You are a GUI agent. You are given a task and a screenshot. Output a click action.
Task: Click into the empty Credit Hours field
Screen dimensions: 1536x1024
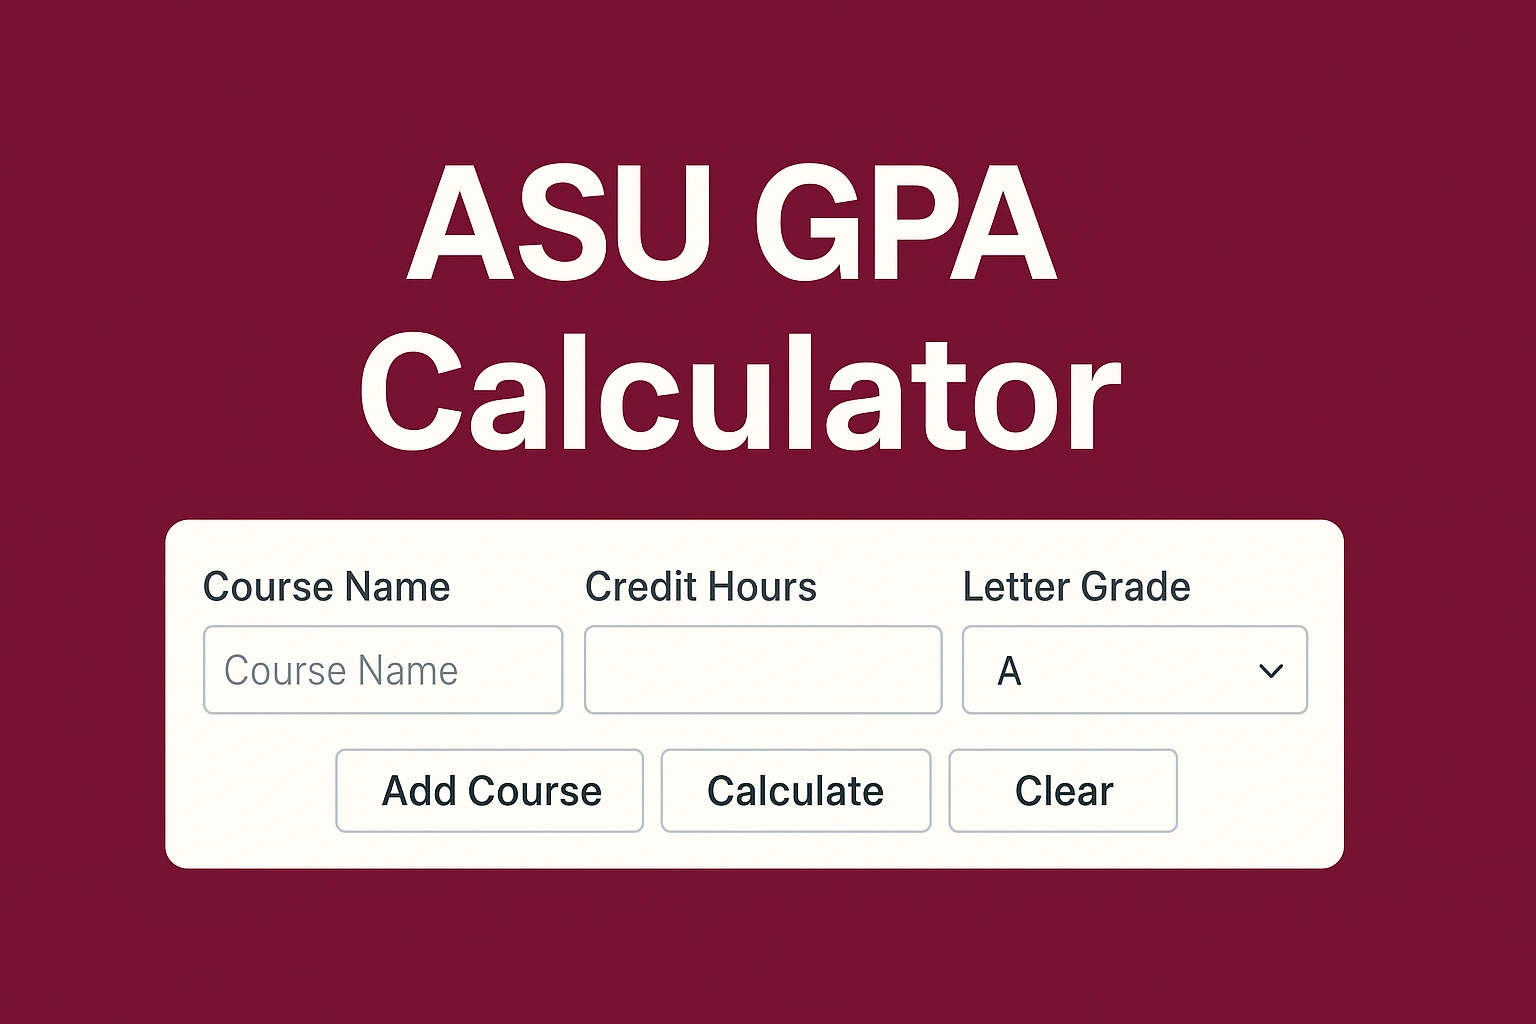click(x=763, y=670)
